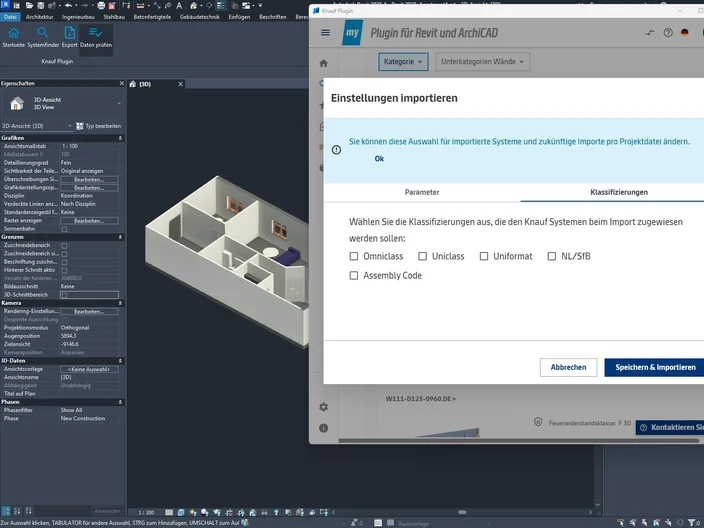Click the 1 : 100 scale in view control bar

146,512
